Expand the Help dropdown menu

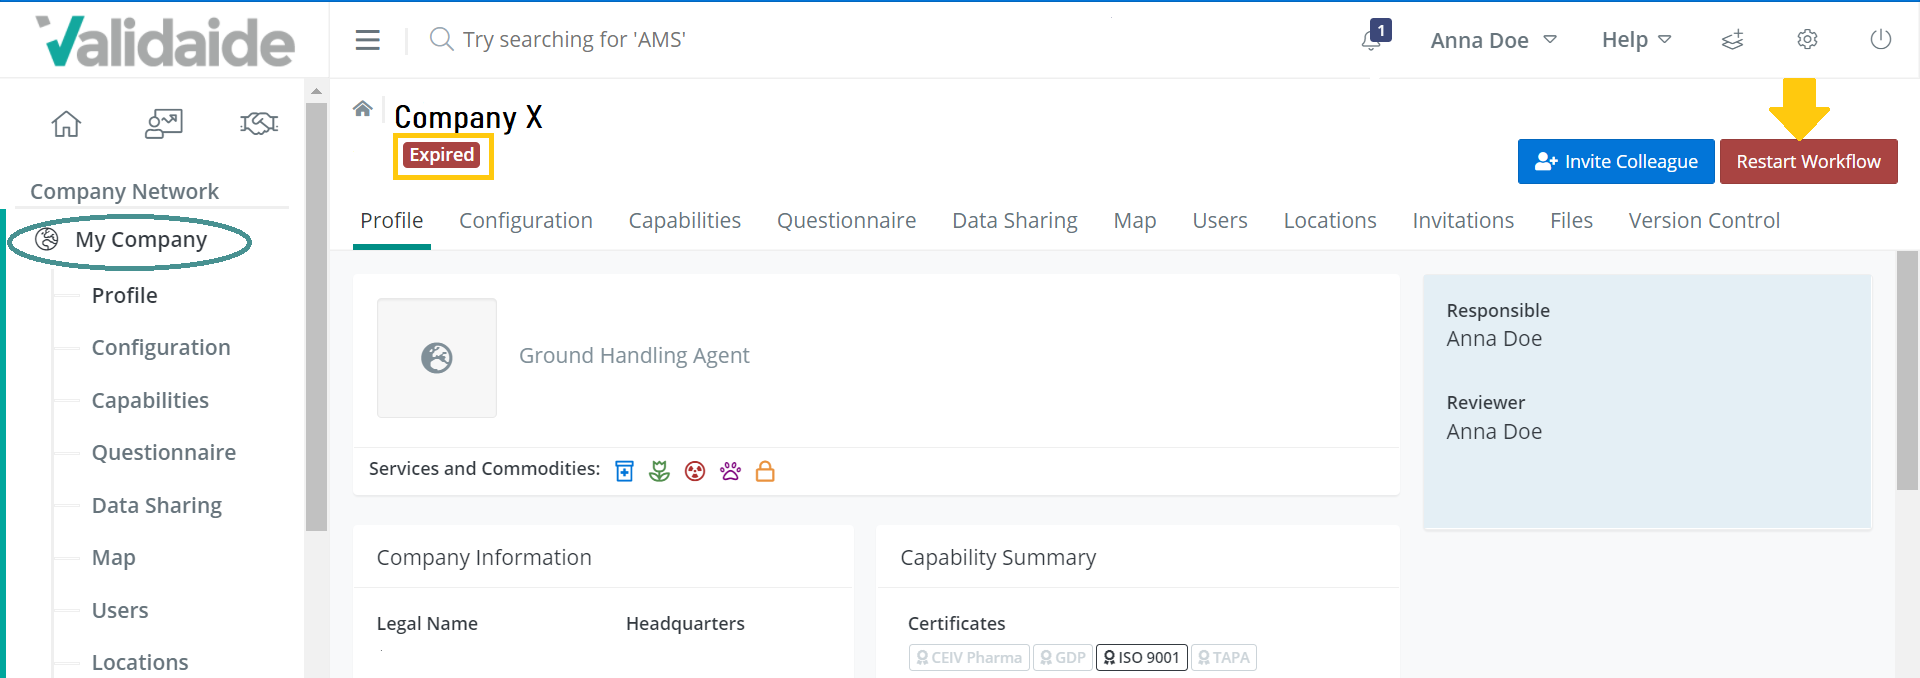pyautogui.click(x=1636, y=40)
